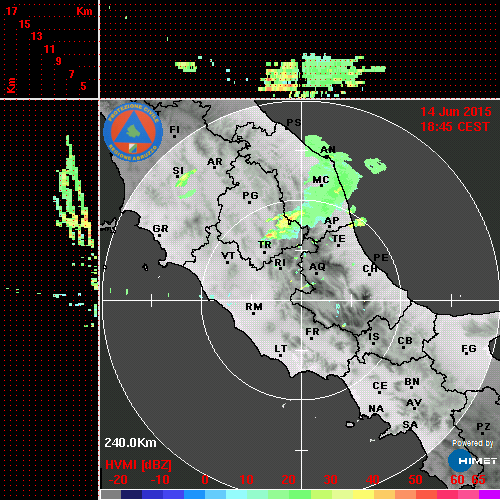Click the "AV" city label

414,403
